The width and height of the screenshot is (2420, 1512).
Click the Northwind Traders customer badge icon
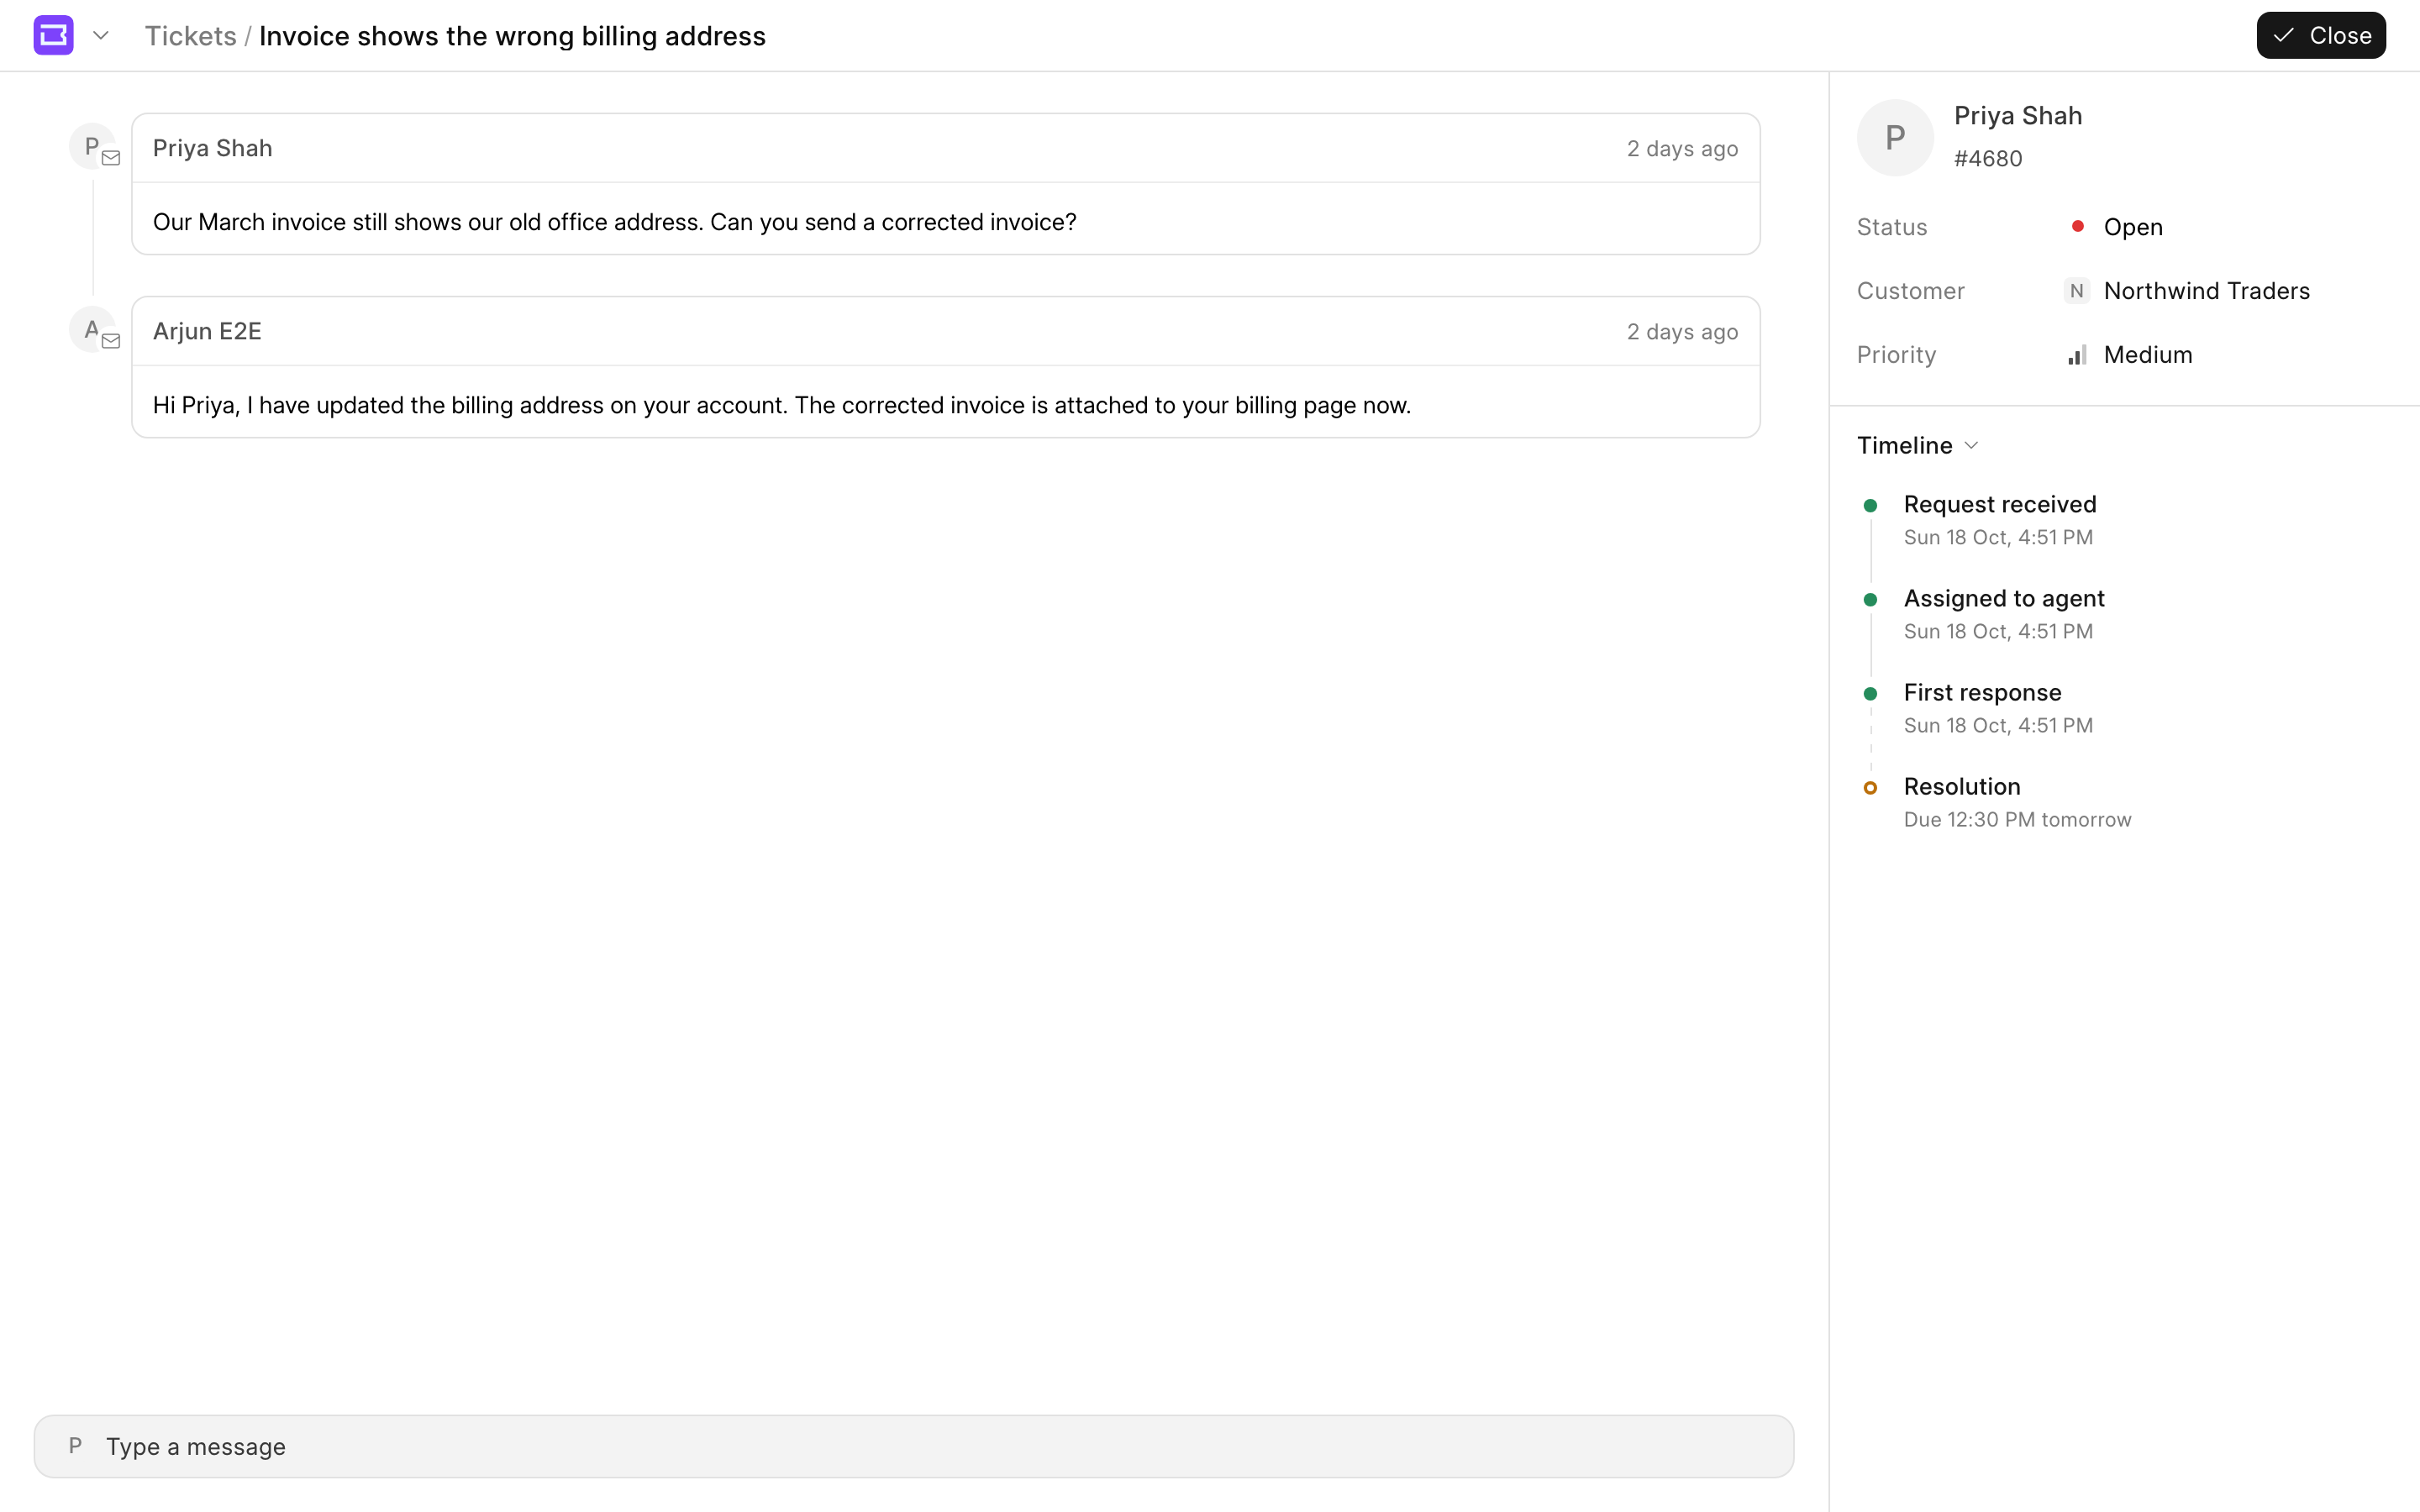(x=2077, y=291)
